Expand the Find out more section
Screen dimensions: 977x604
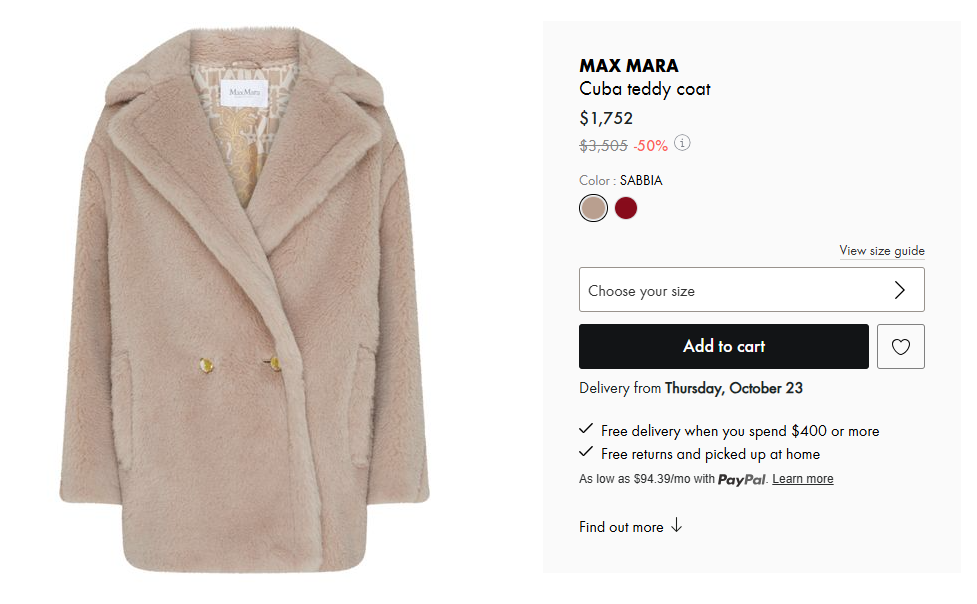(x=621, y=527)
